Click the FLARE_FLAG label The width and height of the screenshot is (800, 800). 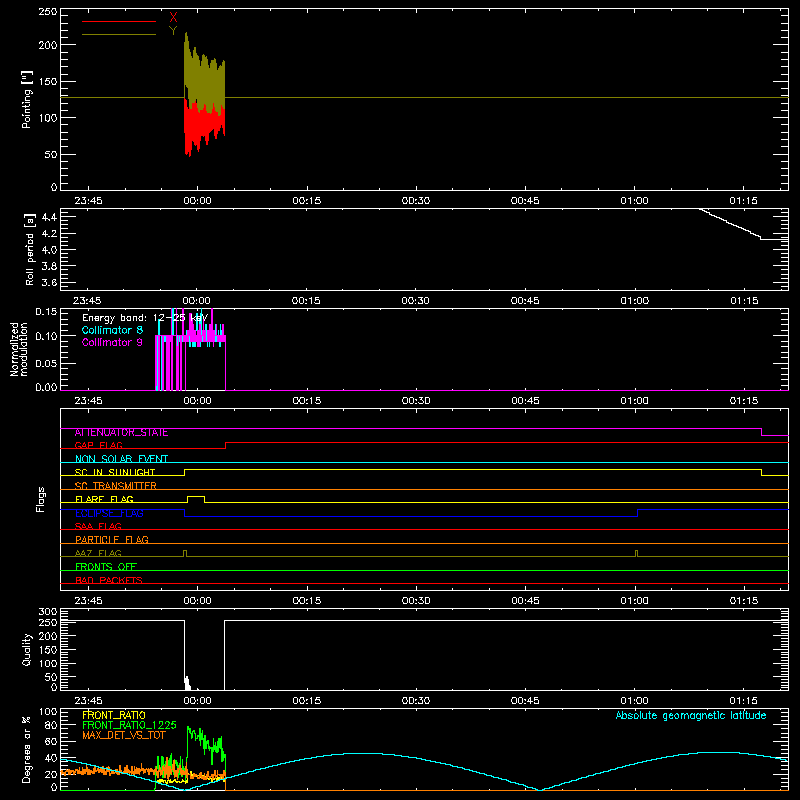click(104, 499)
